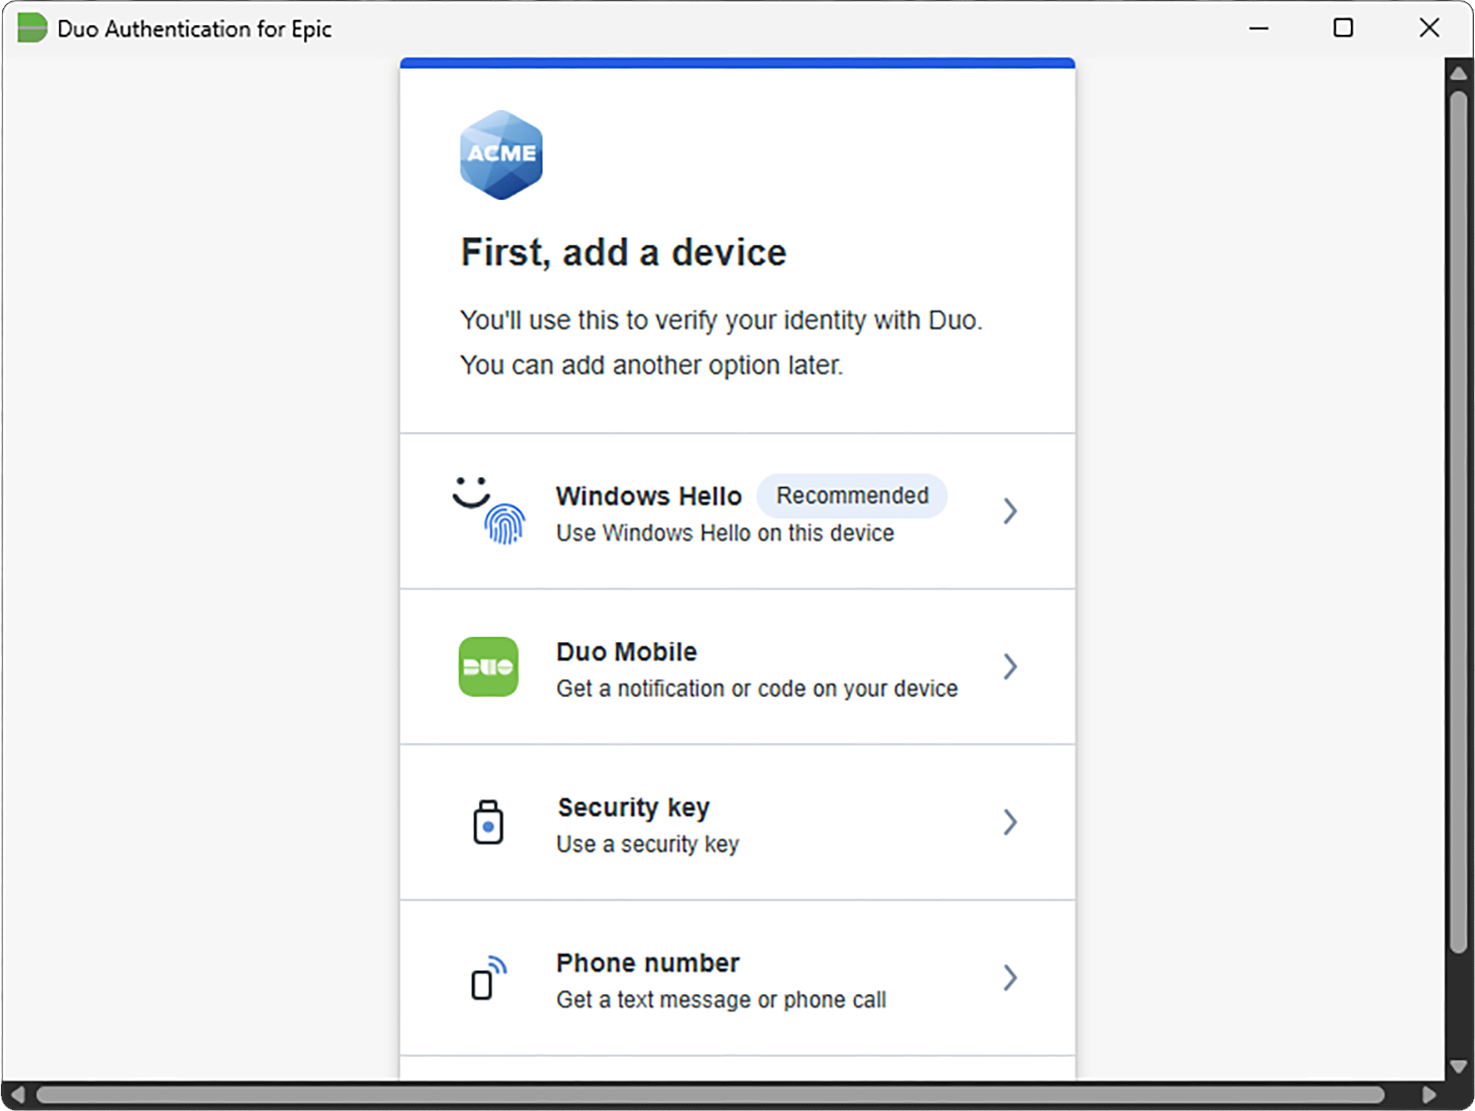Expand the Phone number option via its chevron
This screenshot has height=1111, width=1475.
1010,978
